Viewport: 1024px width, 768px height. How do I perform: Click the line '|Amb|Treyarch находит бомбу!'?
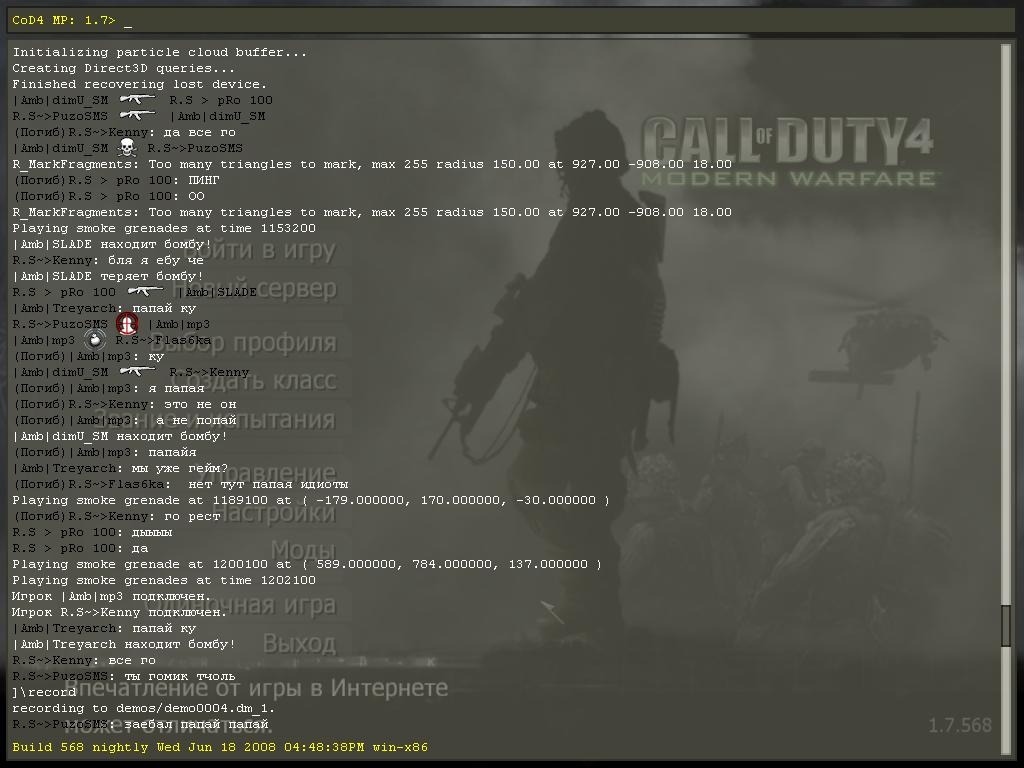point(123,644)
